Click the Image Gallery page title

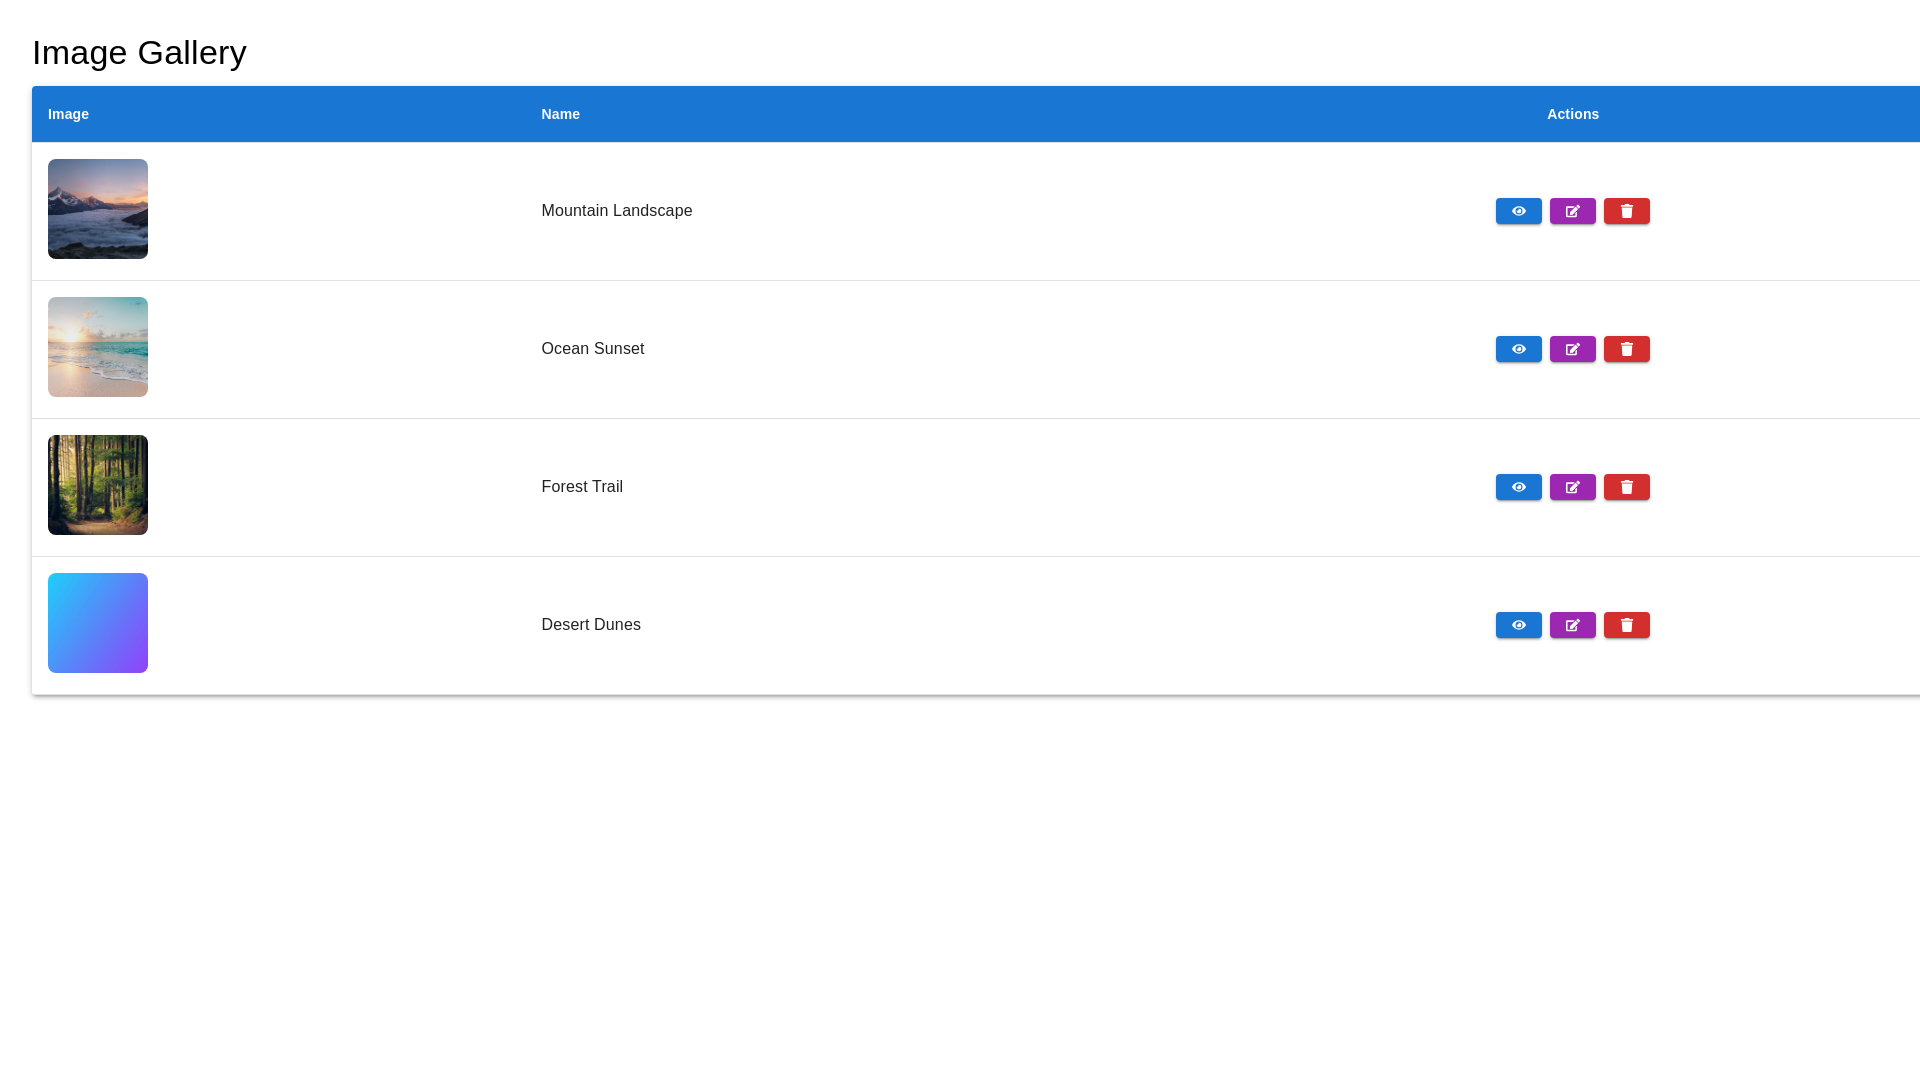[x=139, y=52]
